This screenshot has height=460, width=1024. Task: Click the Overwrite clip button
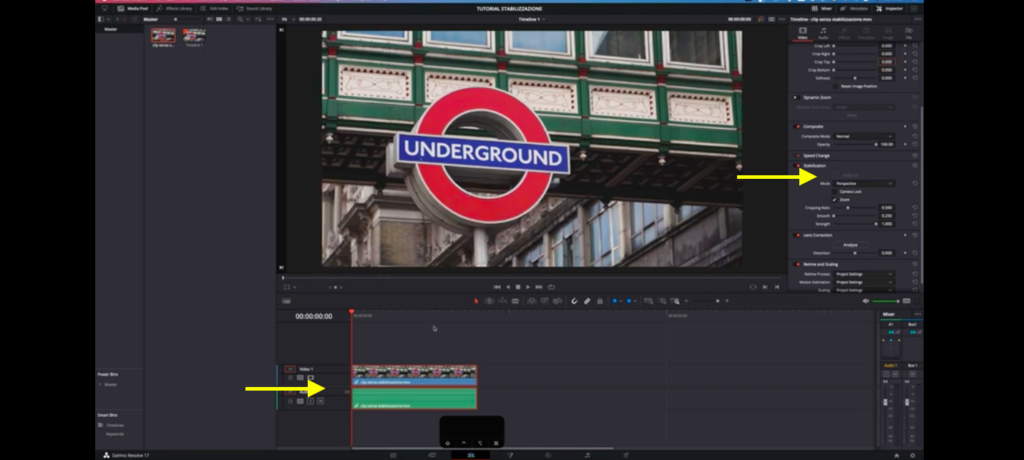[x=545, y=301]
